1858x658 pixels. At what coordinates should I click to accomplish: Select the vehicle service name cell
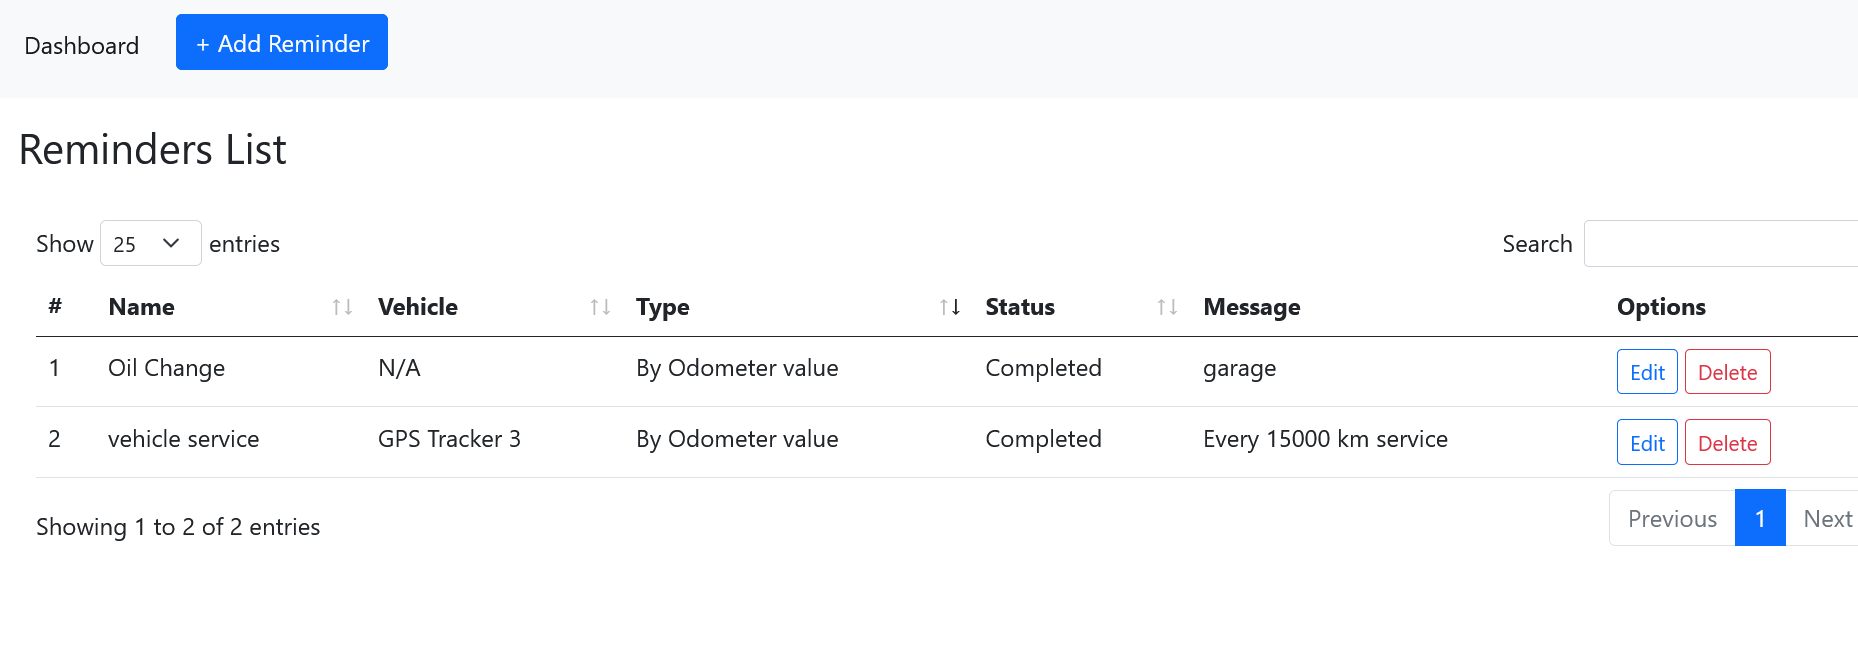(x=183, y=439)
